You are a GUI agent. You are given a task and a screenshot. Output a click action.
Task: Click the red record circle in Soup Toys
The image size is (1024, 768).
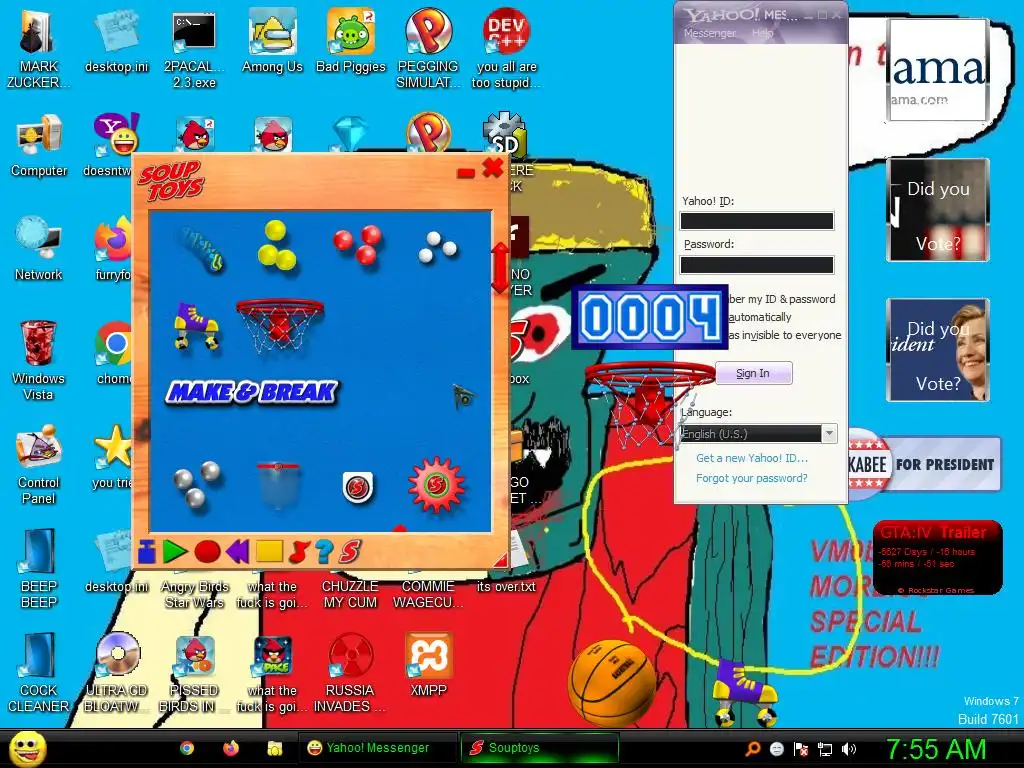[207, 552]
